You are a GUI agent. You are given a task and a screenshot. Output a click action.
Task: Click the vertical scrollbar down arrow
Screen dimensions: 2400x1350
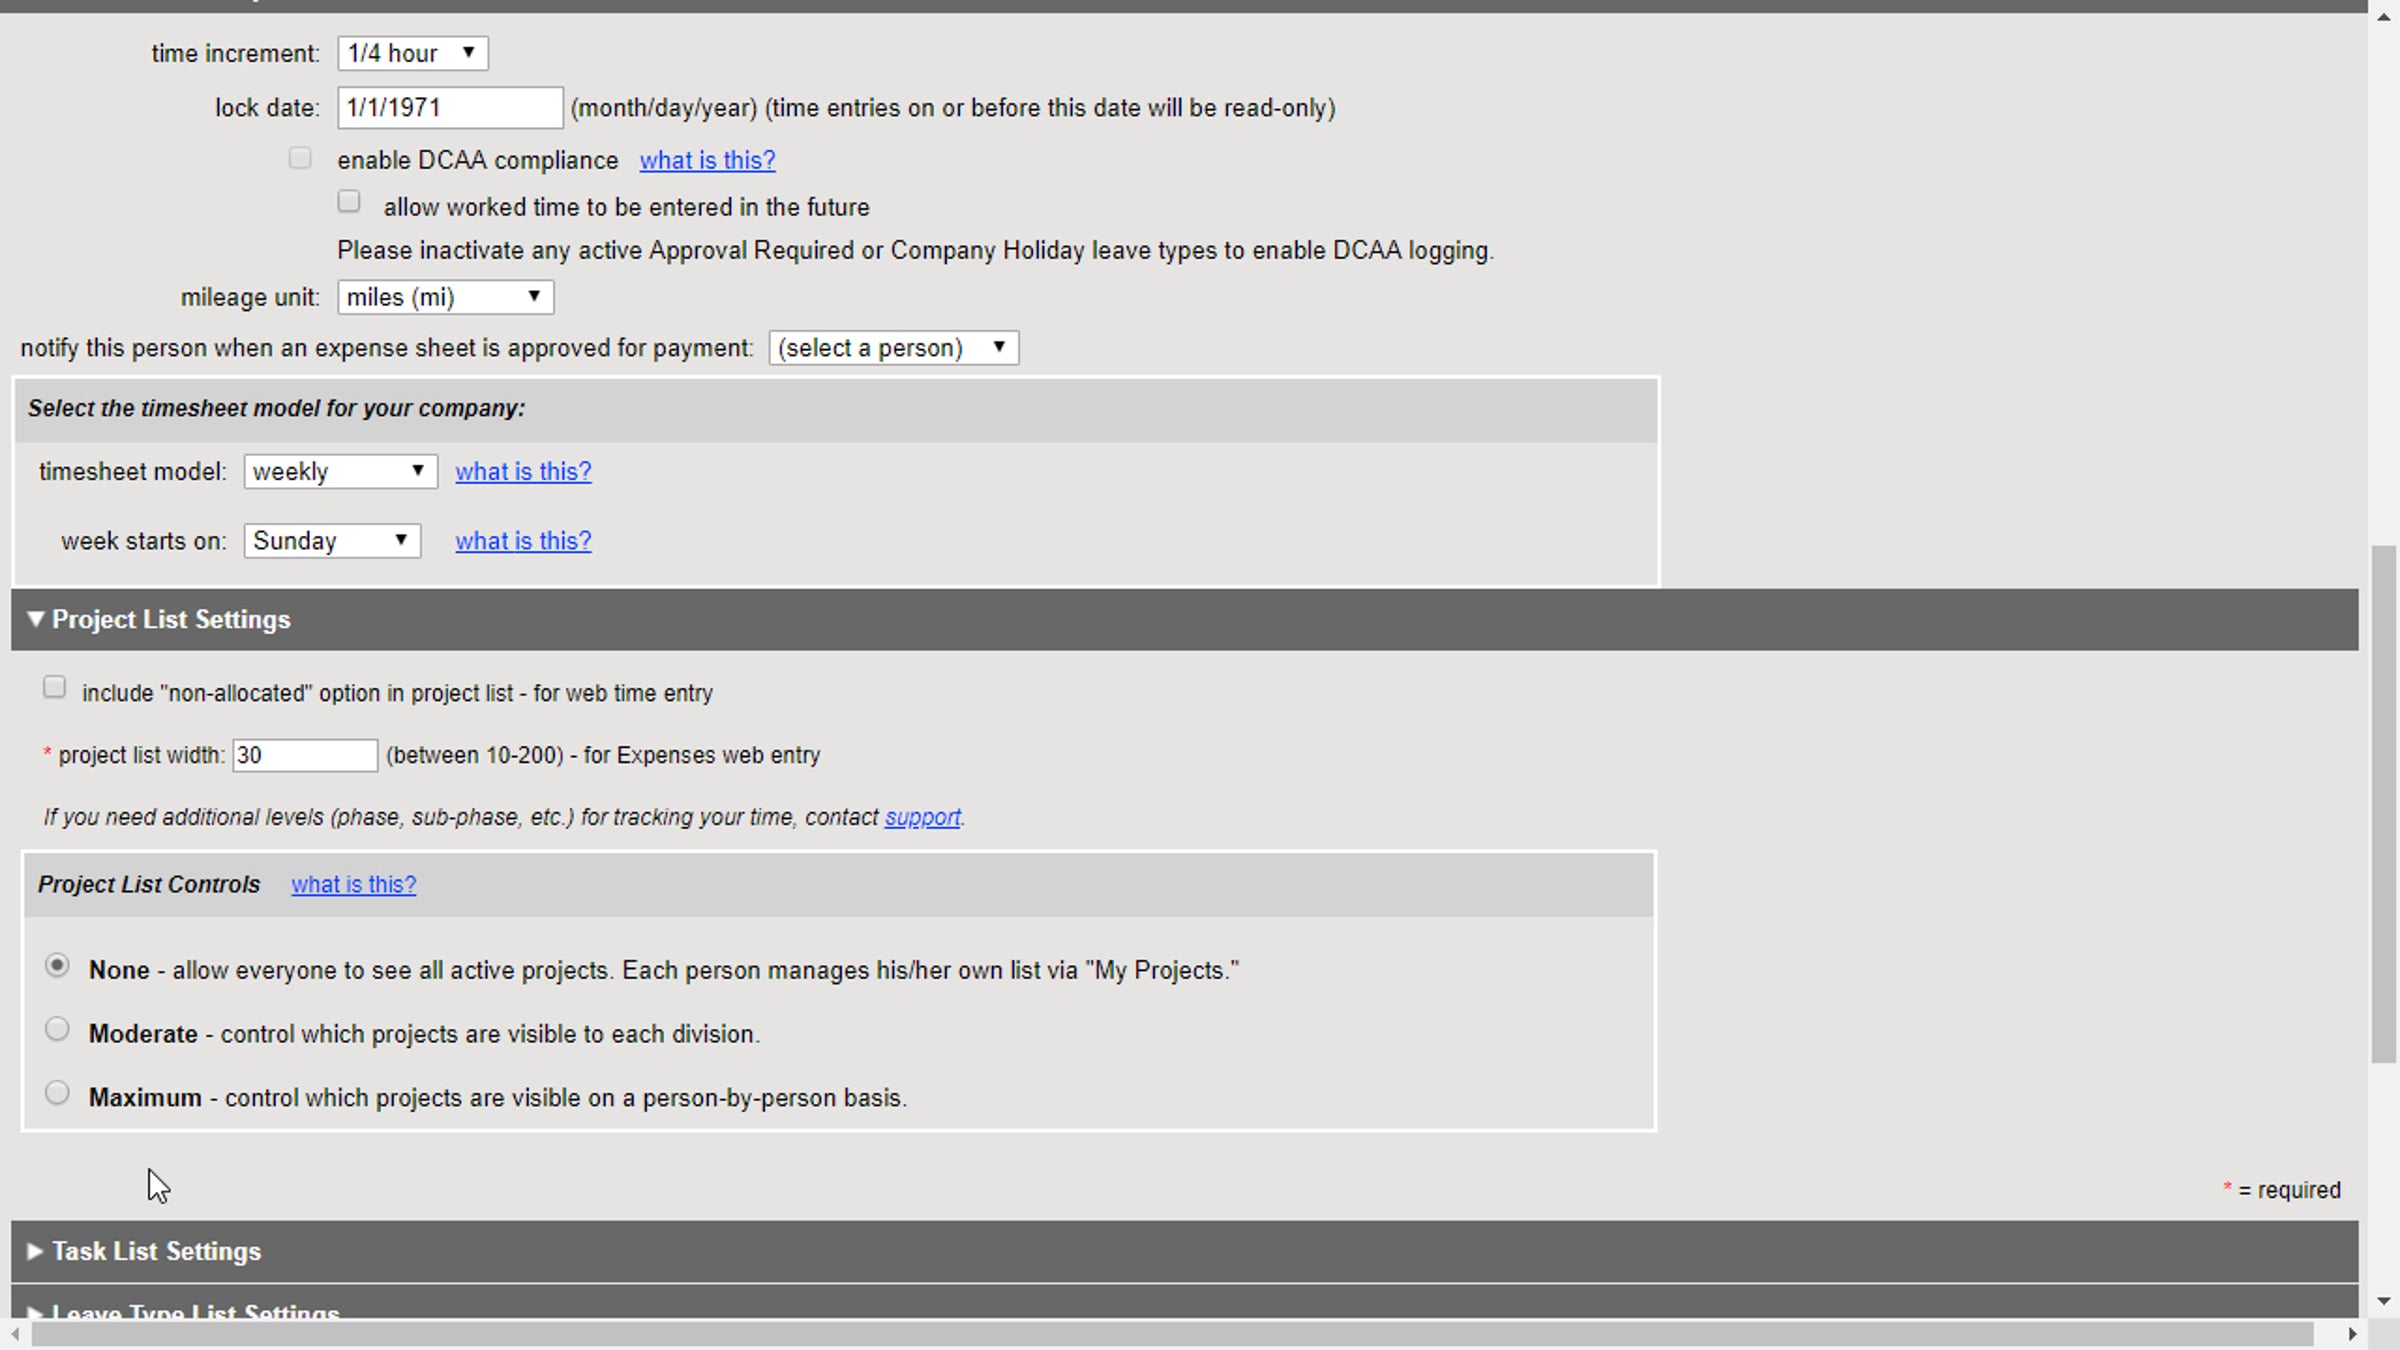coord(2384,1300)
